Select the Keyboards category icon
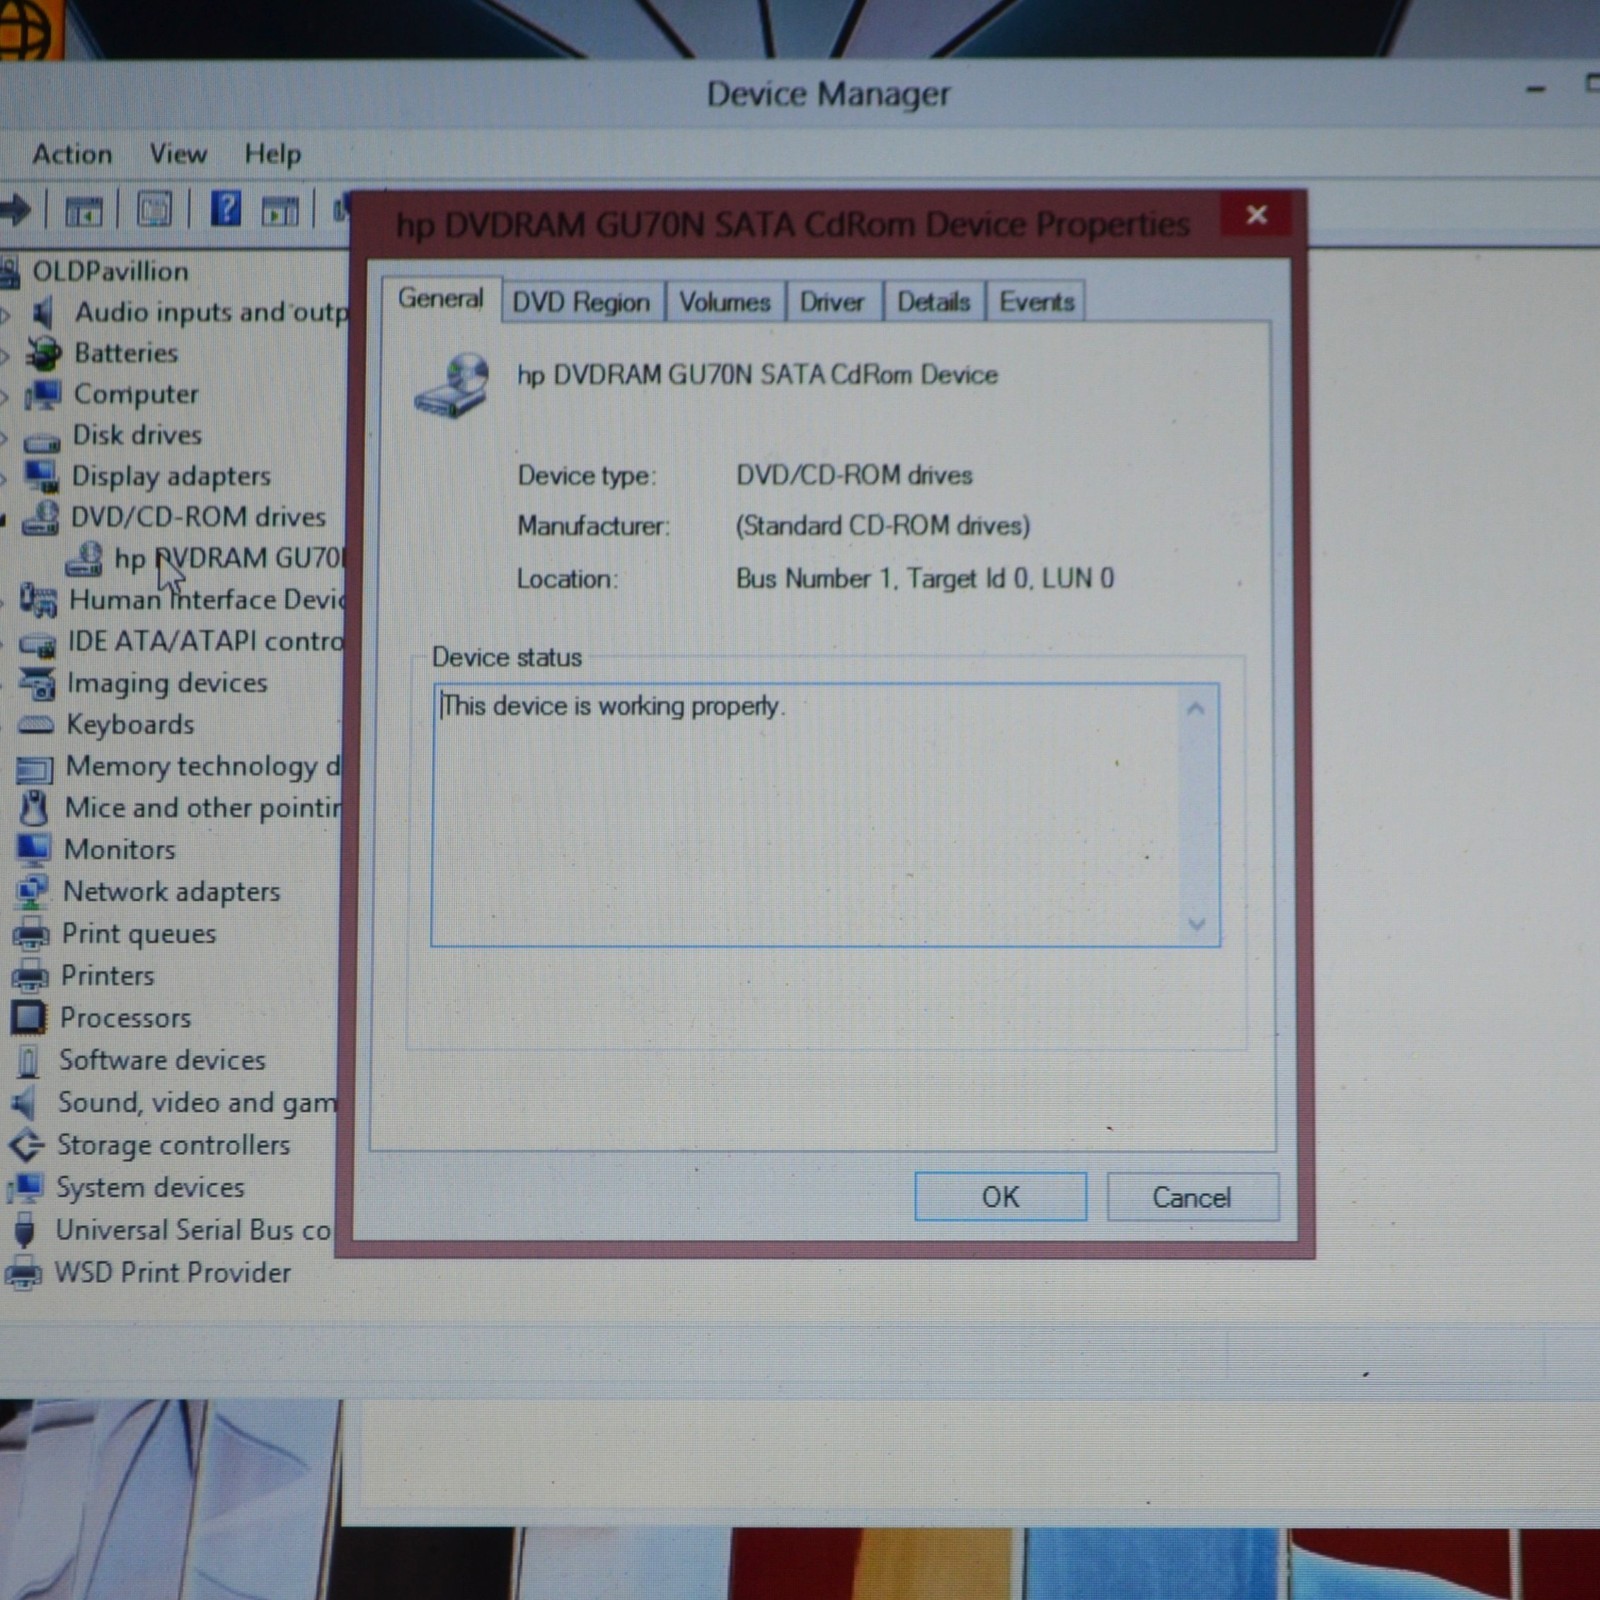Viewport: 1600px width, 1600px height. click(x=36, y=725)
